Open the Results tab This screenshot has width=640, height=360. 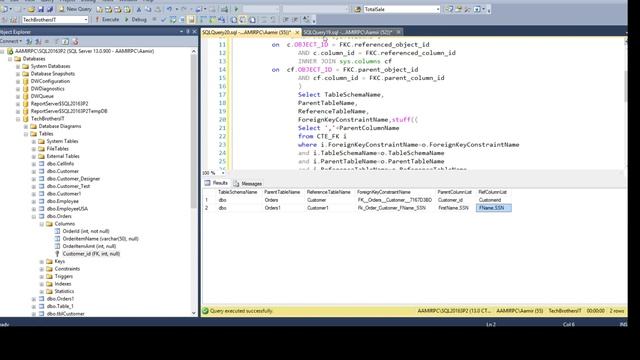pos(216,183)
